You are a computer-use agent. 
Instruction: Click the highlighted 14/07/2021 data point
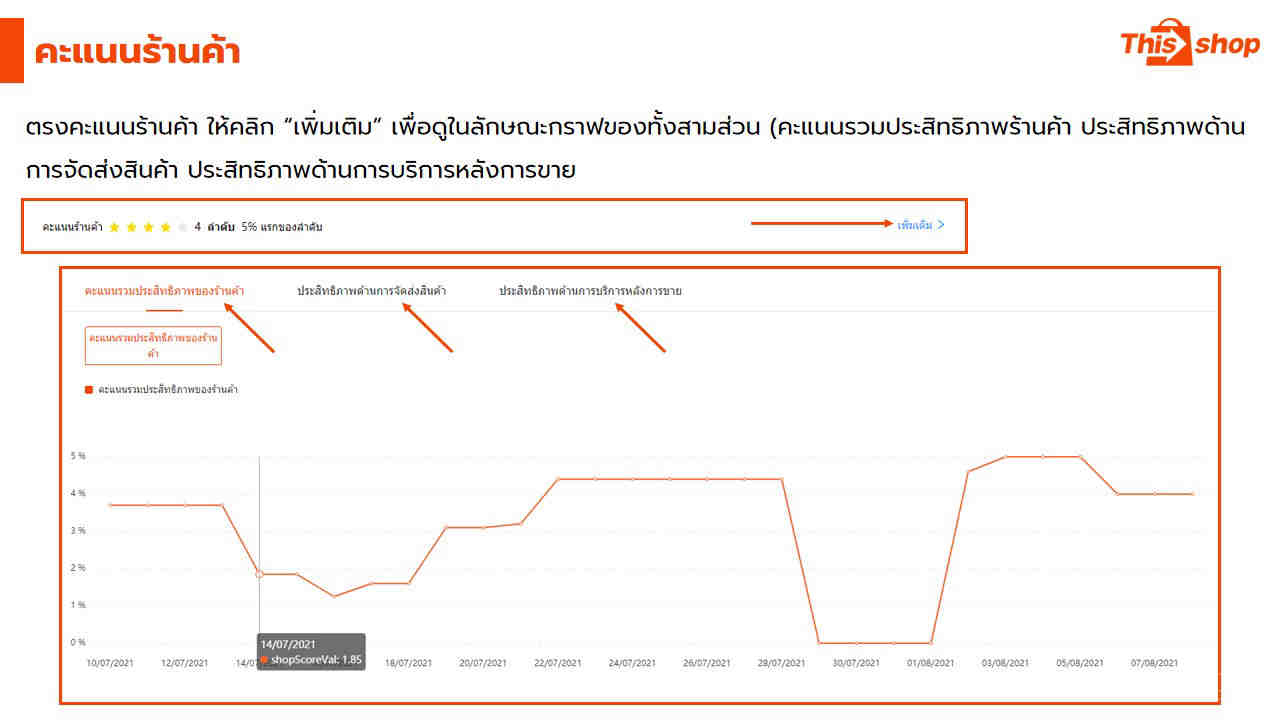(259, 574)
